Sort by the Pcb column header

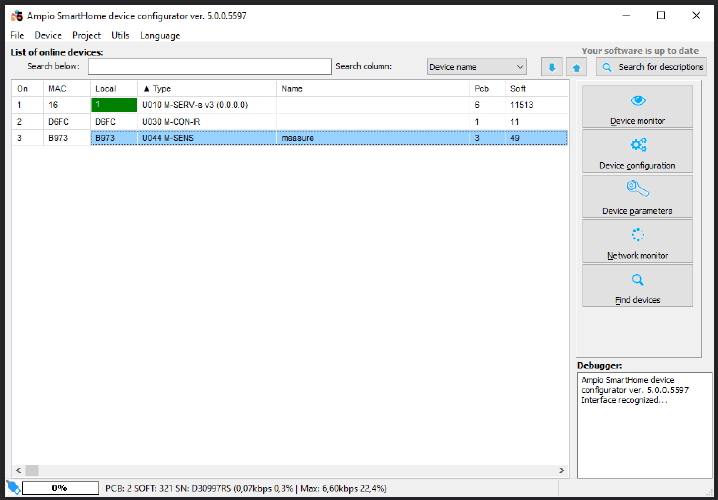487,88
